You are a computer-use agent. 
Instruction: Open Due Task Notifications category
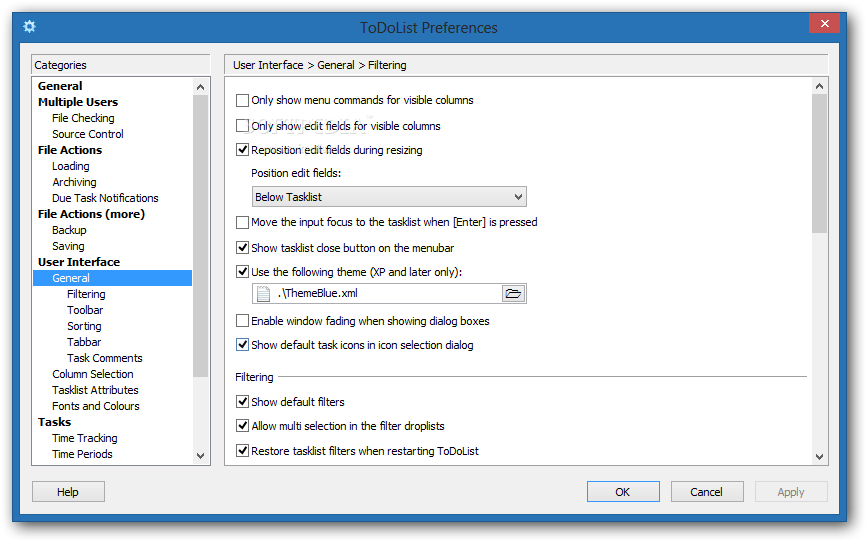pos(105,199)
